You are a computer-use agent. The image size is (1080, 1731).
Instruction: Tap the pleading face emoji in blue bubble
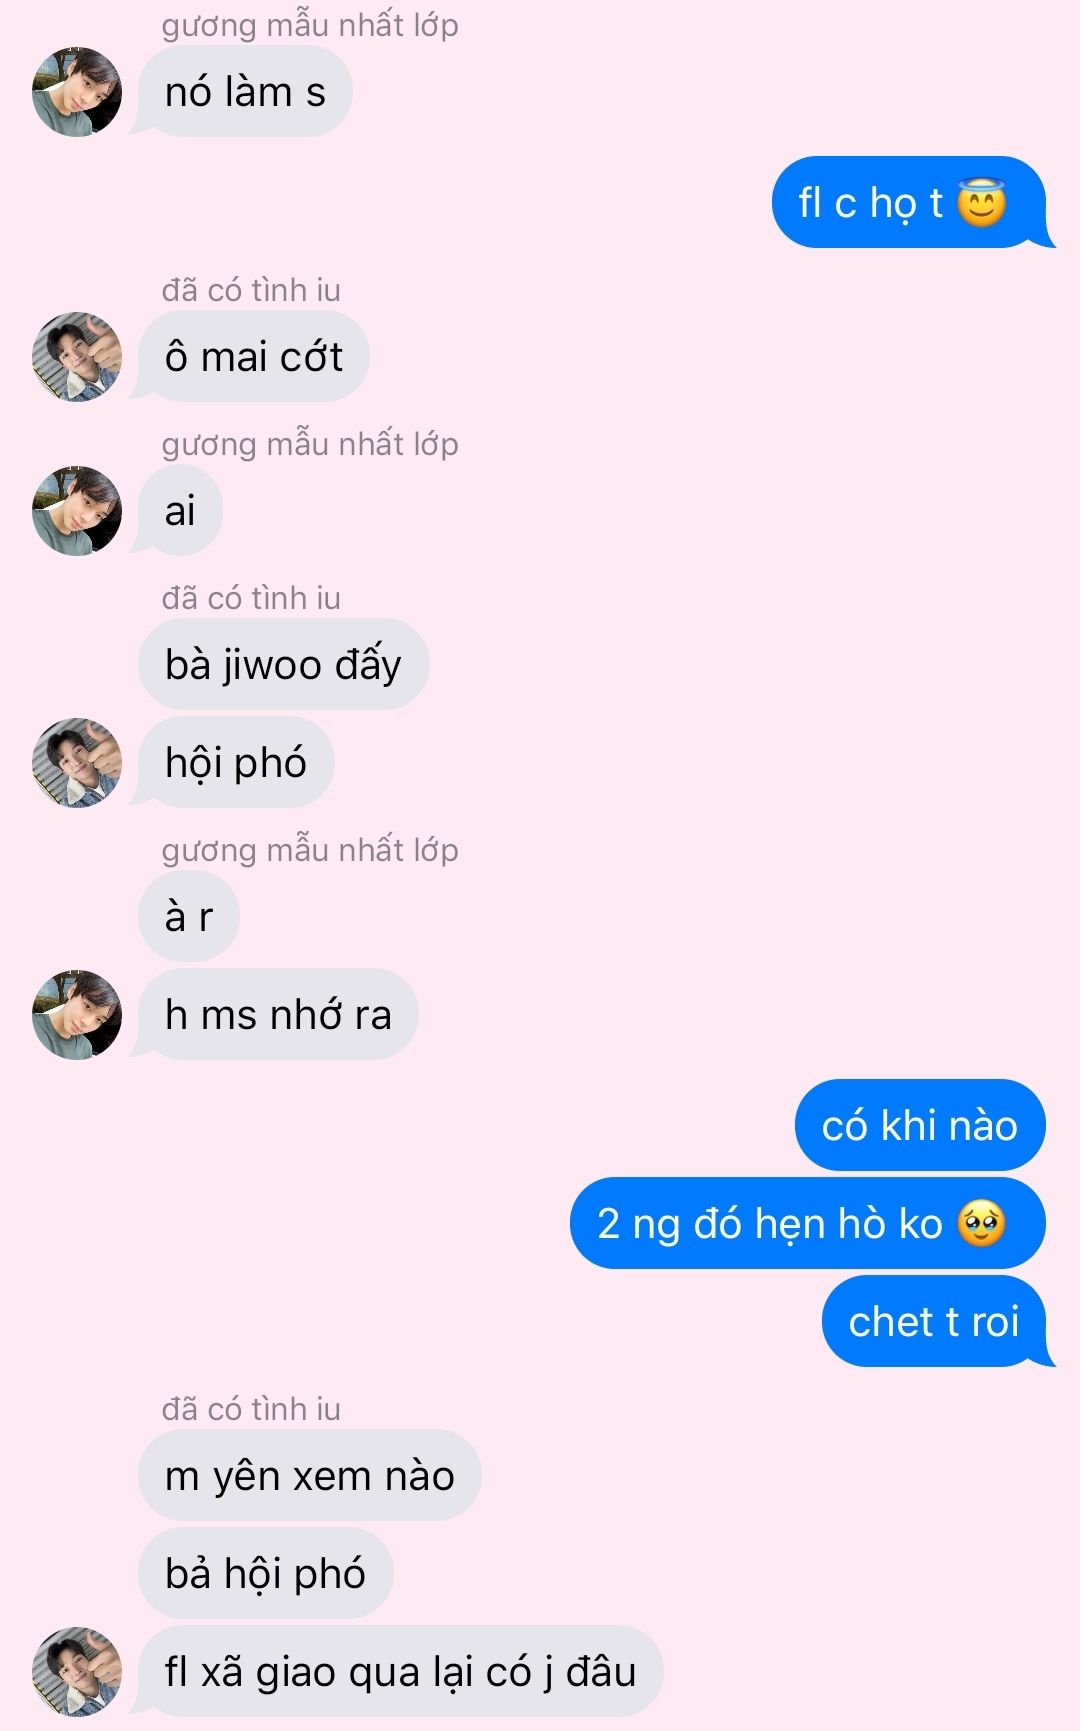coord(981,1224)
